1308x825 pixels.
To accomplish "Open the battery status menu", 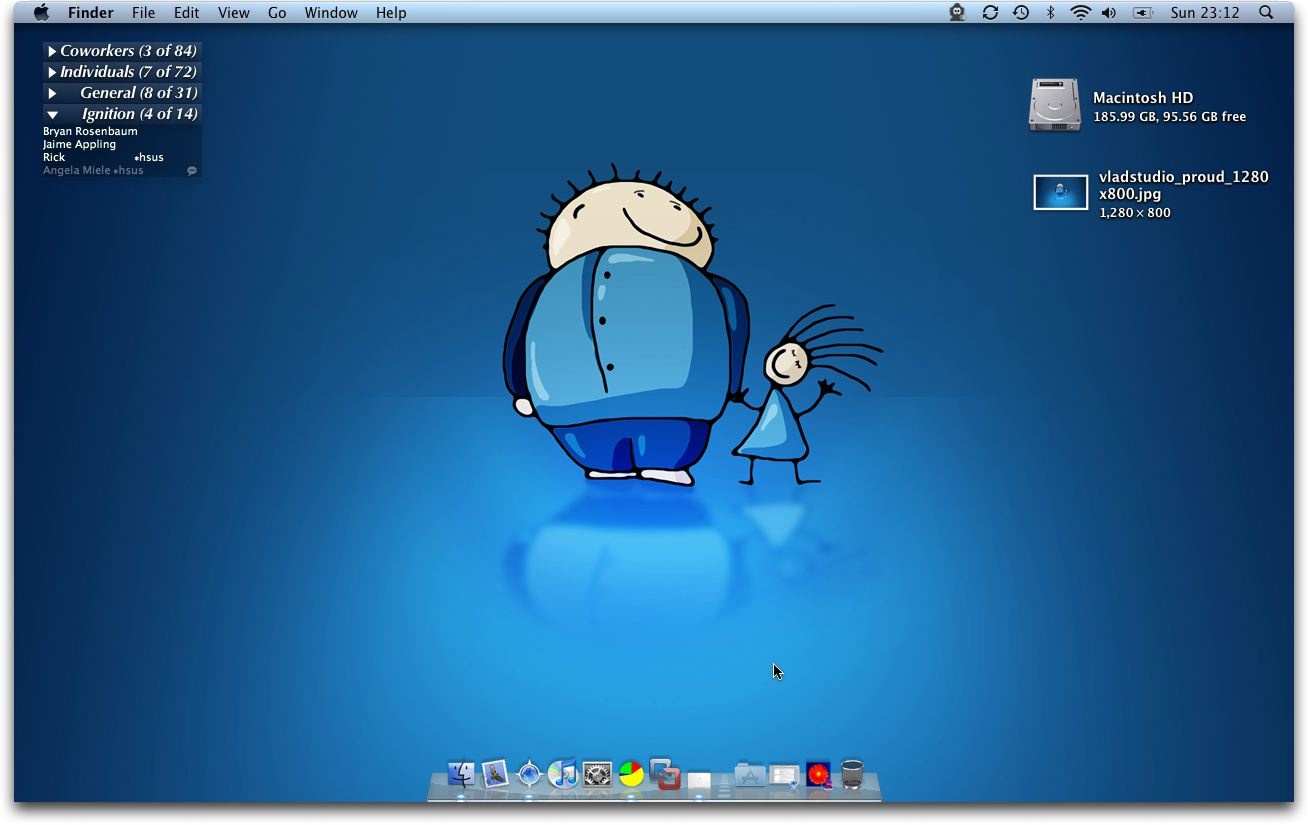I will tap(1143, 13).
